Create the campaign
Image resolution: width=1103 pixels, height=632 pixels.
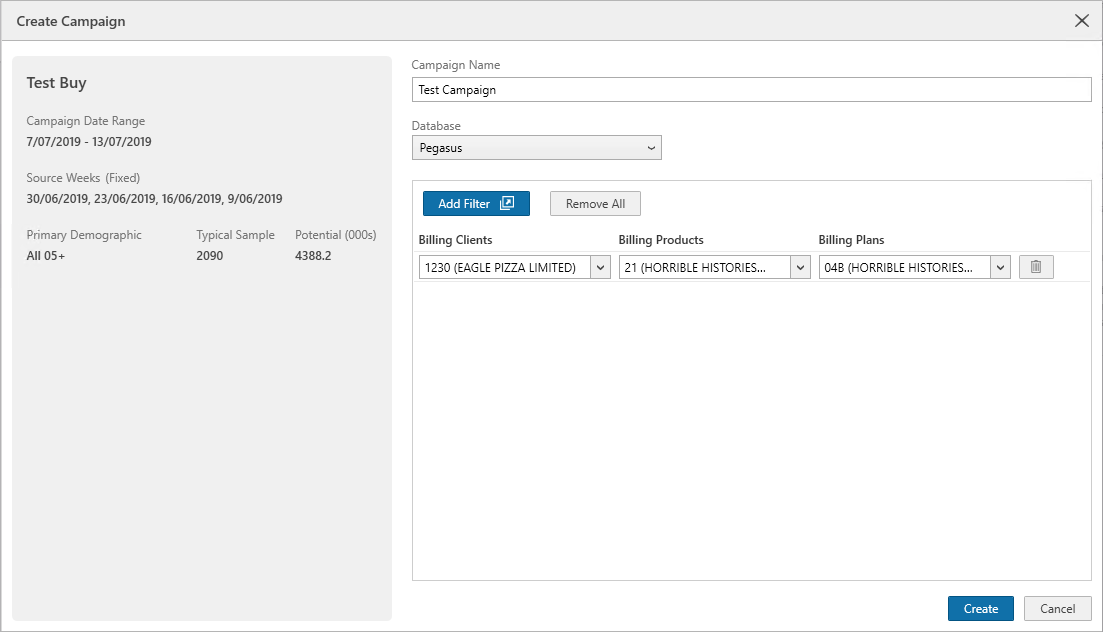[981, 609]
